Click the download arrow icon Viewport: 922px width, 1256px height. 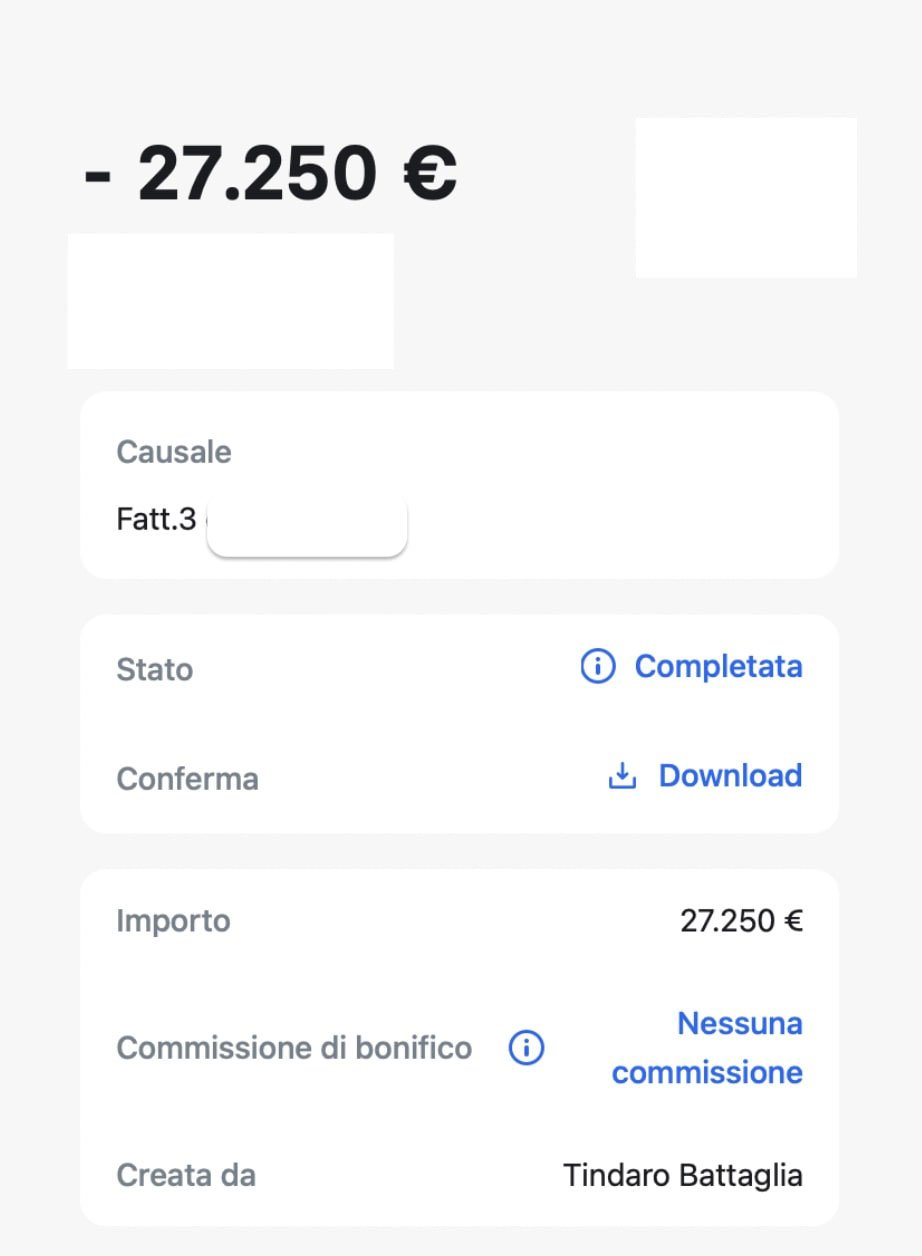[x=622, y=776]
